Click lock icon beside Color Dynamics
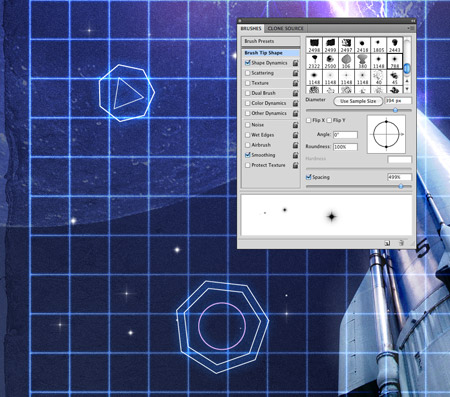Screen dimensions: 450x397 point(295,103)
